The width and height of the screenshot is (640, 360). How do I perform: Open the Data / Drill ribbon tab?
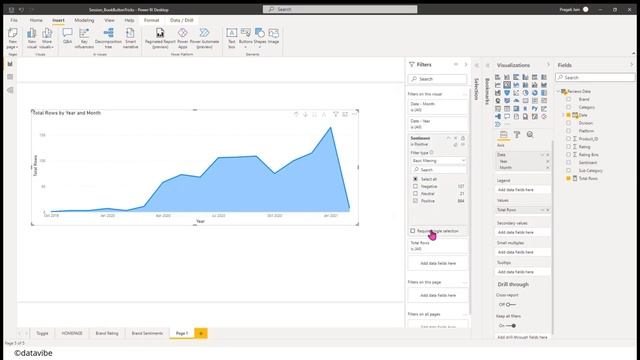tap(182, 20)
